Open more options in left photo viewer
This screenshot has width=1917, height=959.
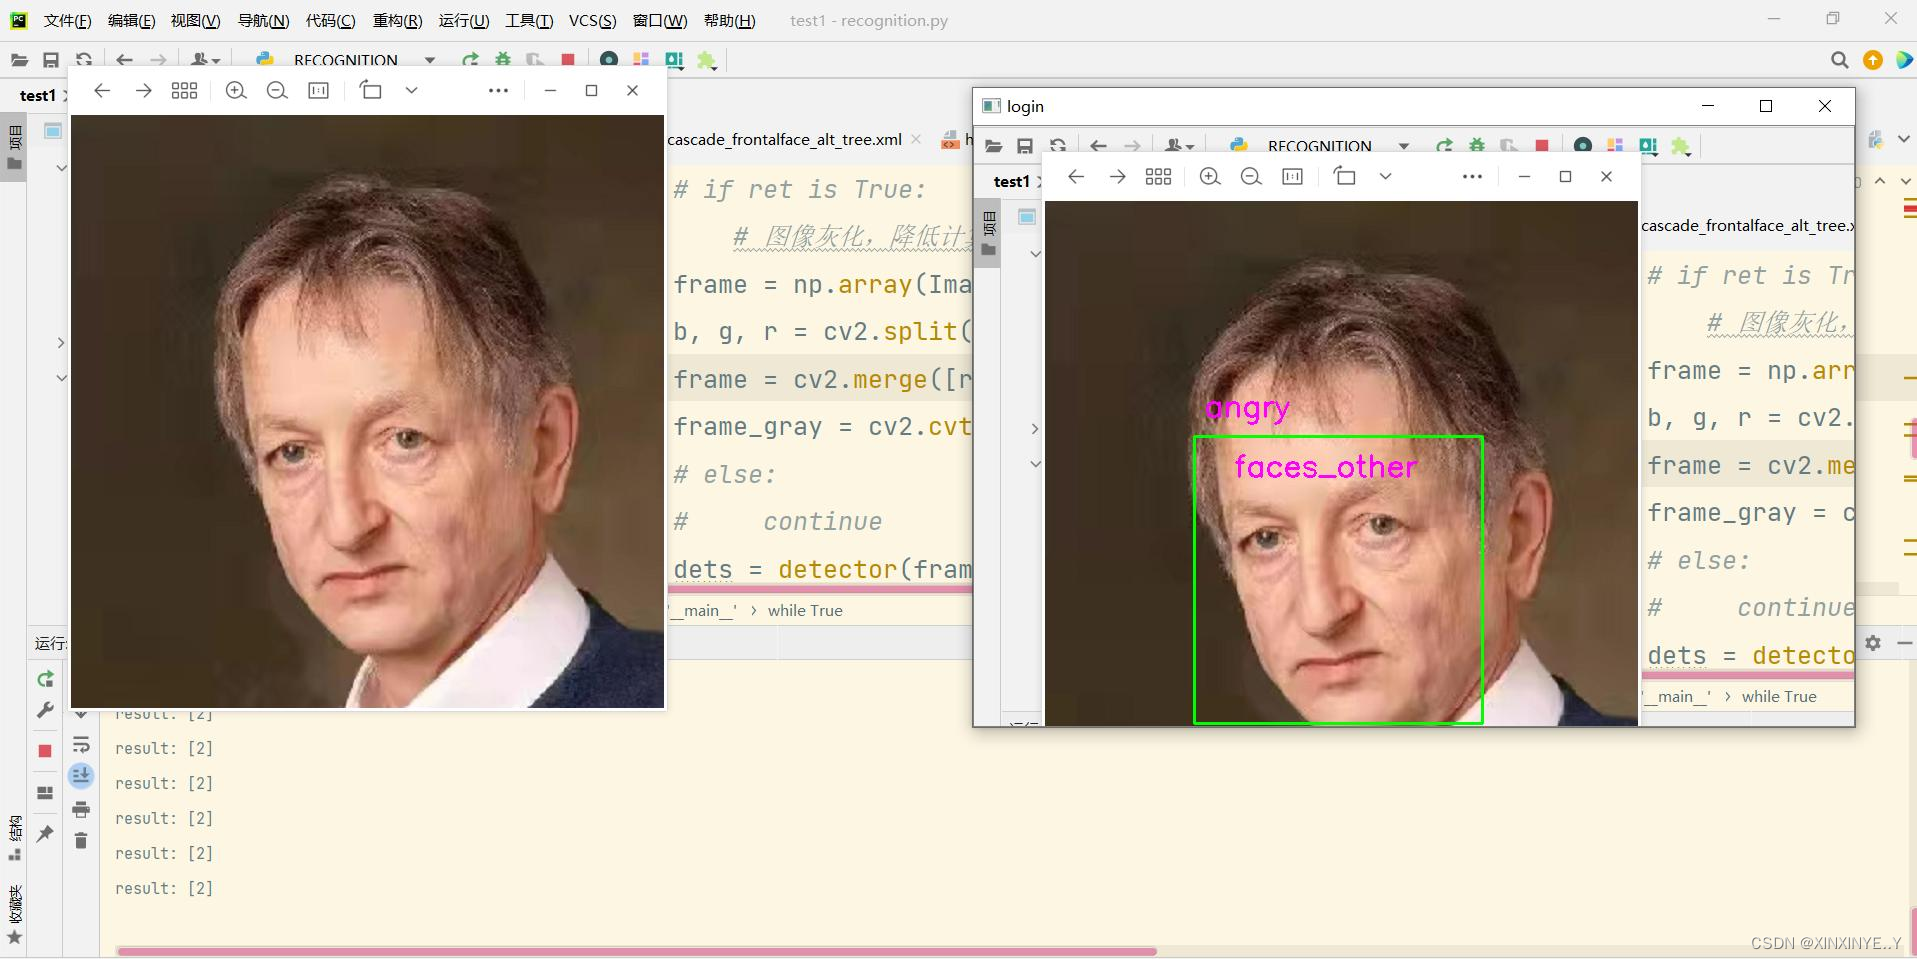click(x=498, y=91)
